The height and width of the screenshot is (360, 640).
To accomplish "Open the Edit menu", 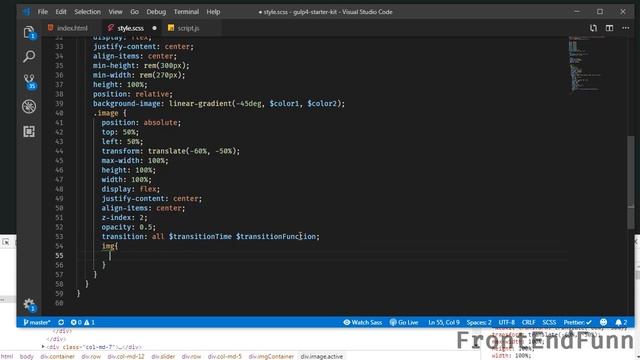I will pyautogui.click(x=61, y=12).
